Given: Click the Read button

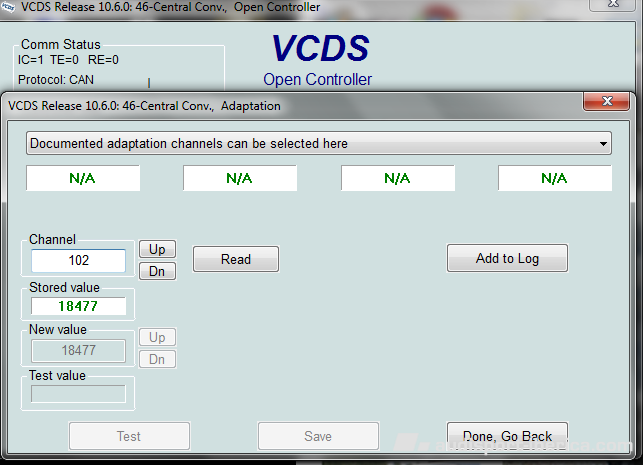Looking at the screenshot, I should (x=236, y=259).
